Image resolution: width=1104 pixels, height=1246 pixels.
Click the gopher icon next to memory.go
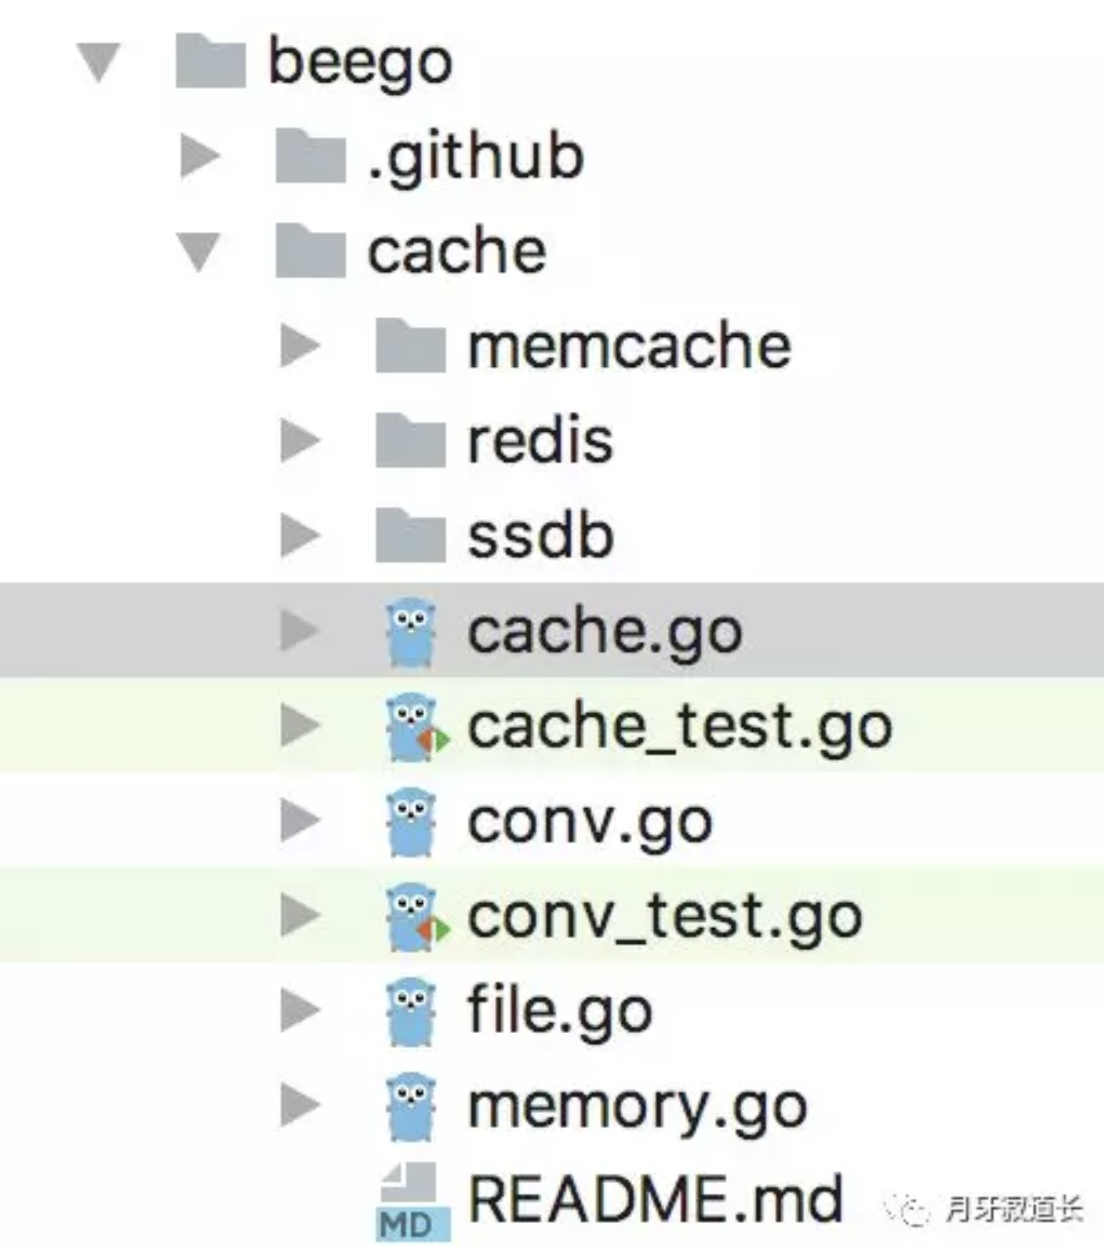(x=411, y=1107)
